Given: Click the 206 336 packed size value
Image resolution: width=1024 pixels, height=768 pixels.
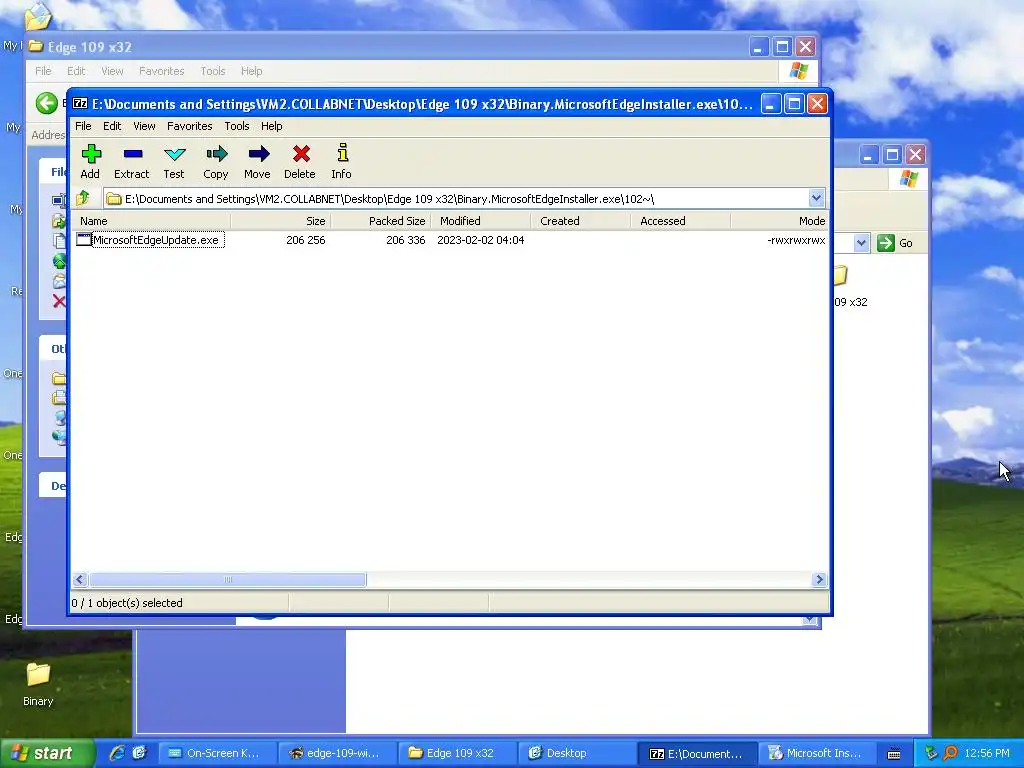Looking at the screenshot, I should (406, 240).
